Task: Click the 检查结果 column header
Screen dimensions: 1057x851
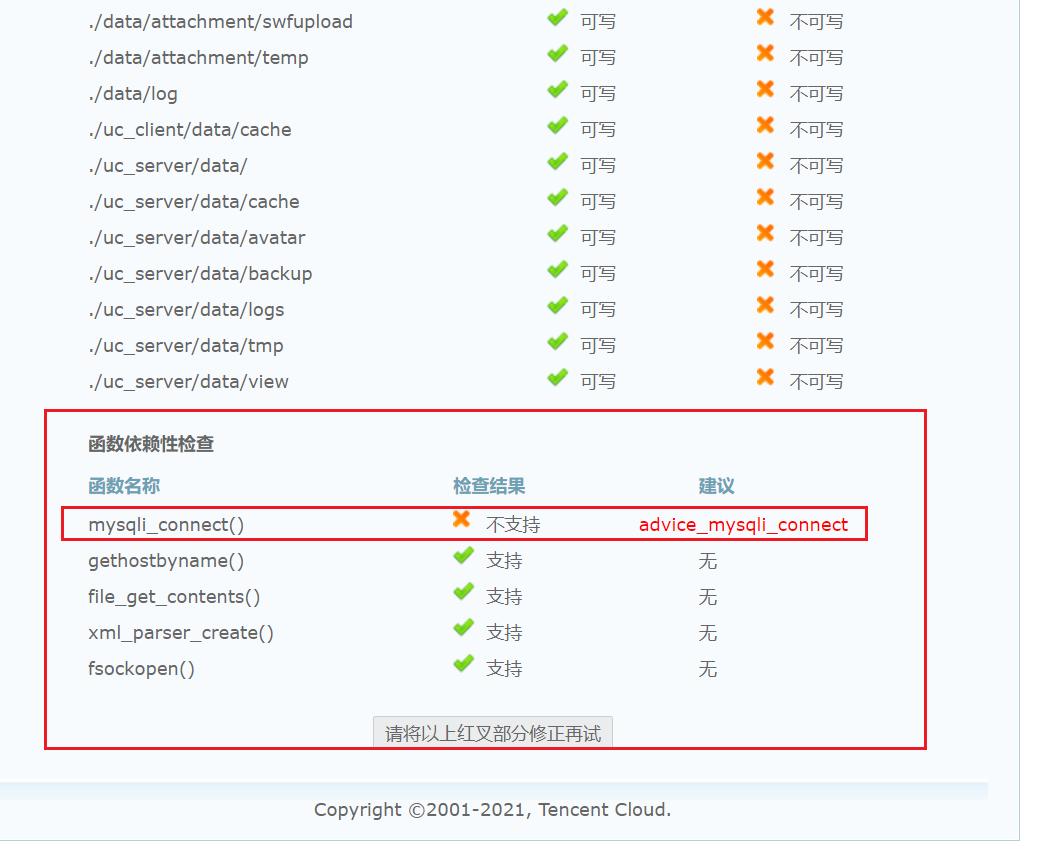Action: point(489,486)
